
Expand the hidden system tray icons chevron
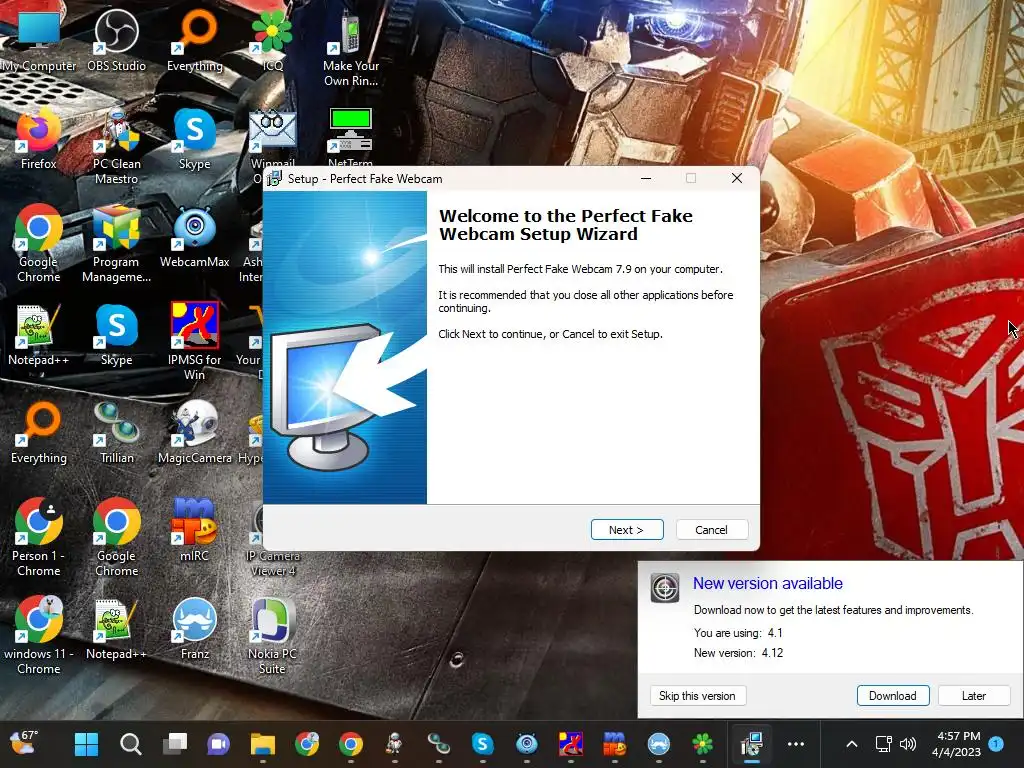click(852, 744)
